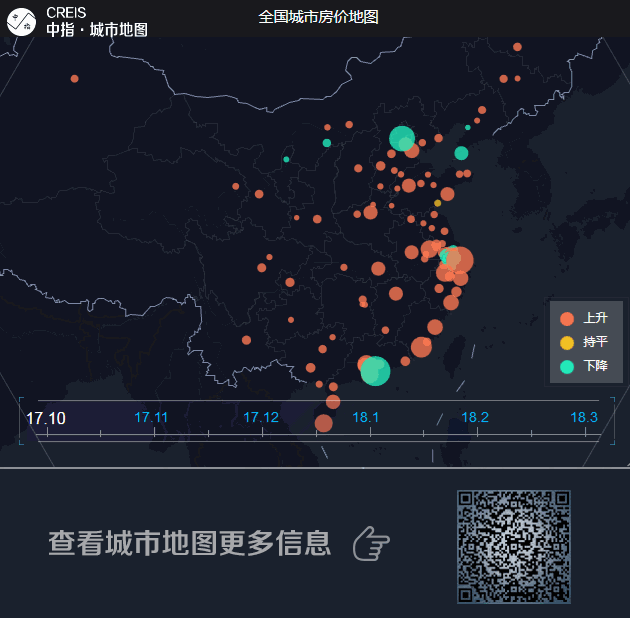
Task: Select 17.10 on the timeline
Action: click(46, 418)
